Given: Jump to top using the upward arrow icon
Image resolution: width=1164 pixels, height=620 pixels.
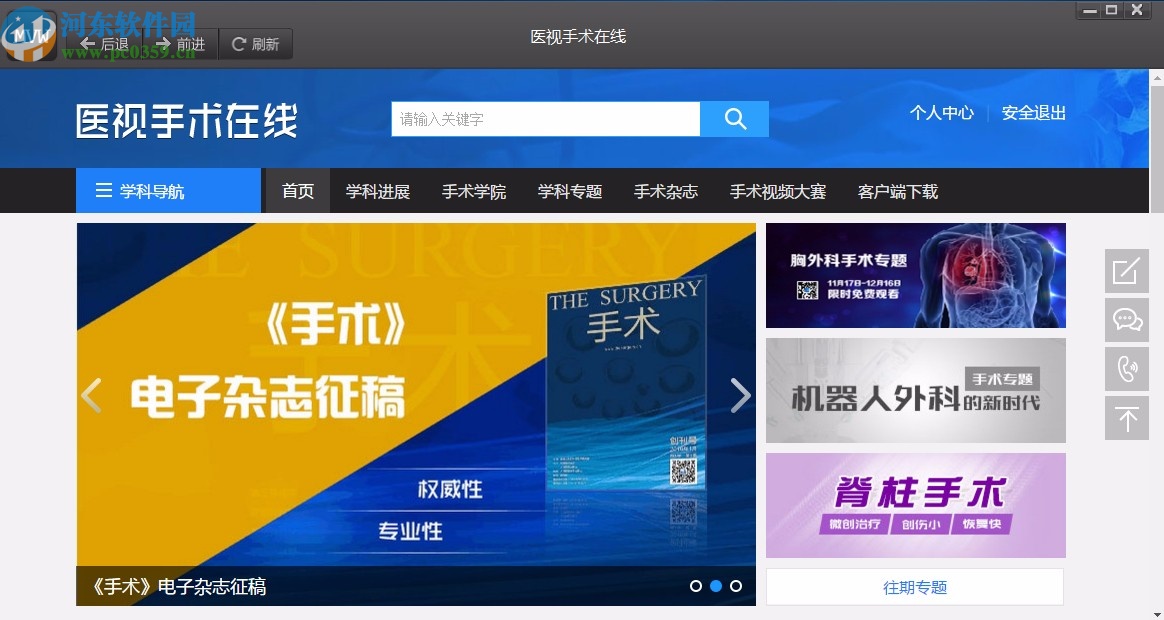Looking at the screenshot, I should (1127, 418).
